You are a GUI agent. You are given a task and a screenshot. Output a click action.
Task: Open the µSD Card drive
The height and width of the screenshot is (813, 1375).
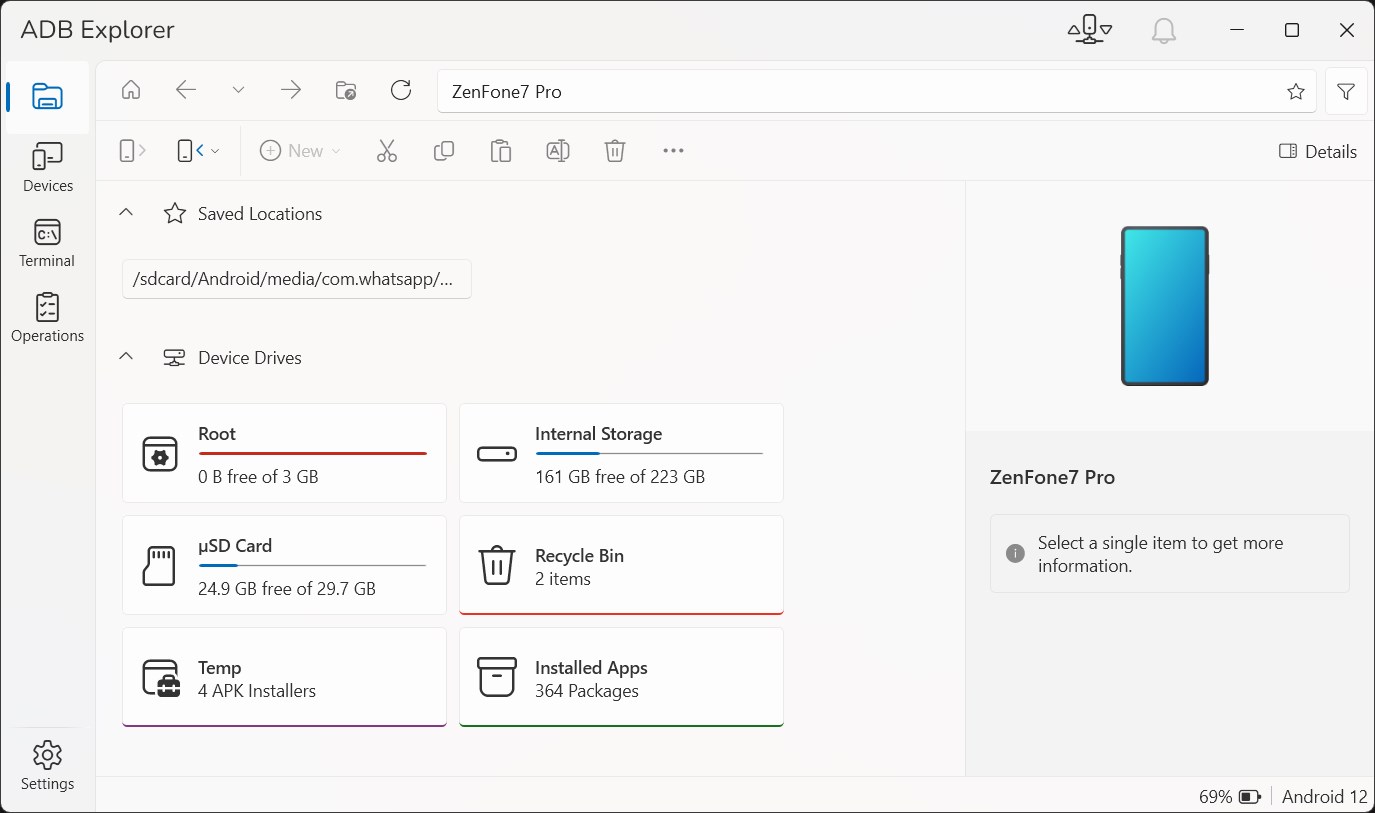284,565
